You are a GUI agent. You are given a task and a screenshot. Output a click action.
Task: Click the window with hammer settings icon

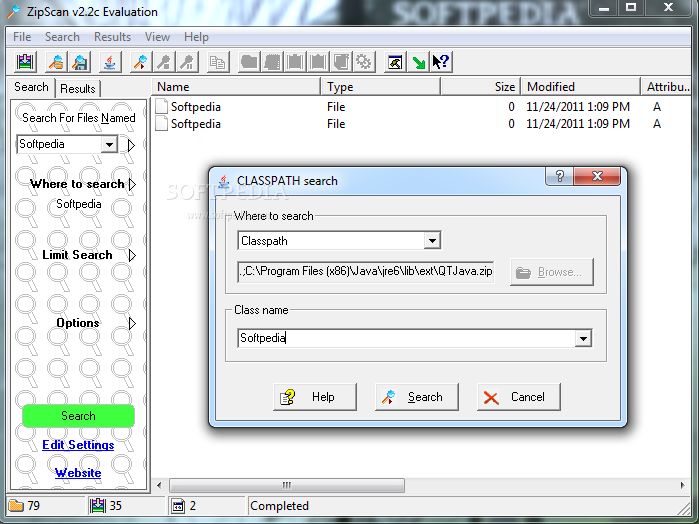coord(395,62)
